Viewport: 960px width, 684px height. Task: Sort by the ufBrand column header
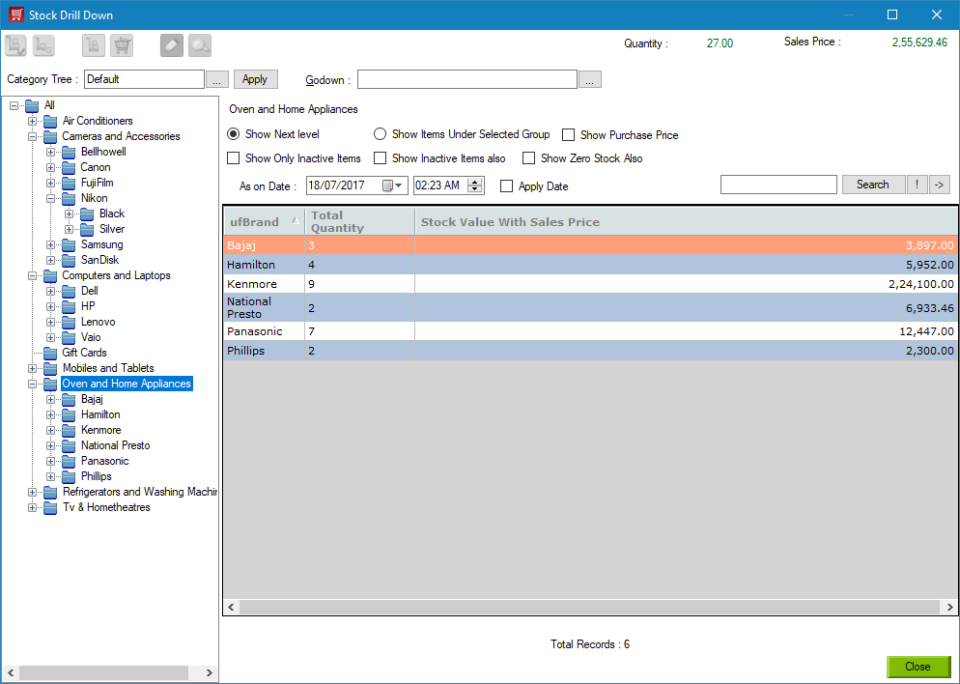(x=264, y=222)
